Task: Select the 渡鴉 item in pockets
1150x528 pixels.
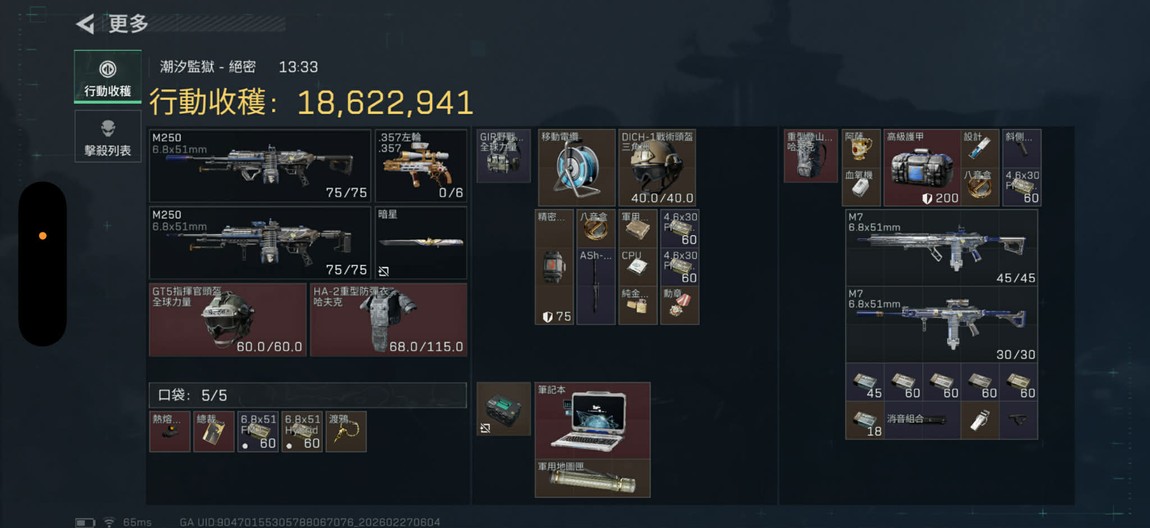Action: (346, 431)
